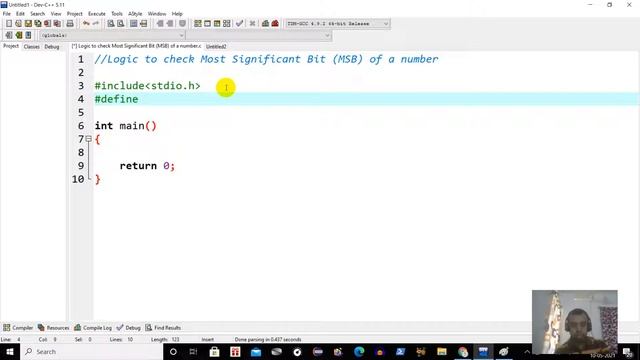This screenshot has width=640, height=360.
Task: Run the program using Run icon
Action: (207, 24)
